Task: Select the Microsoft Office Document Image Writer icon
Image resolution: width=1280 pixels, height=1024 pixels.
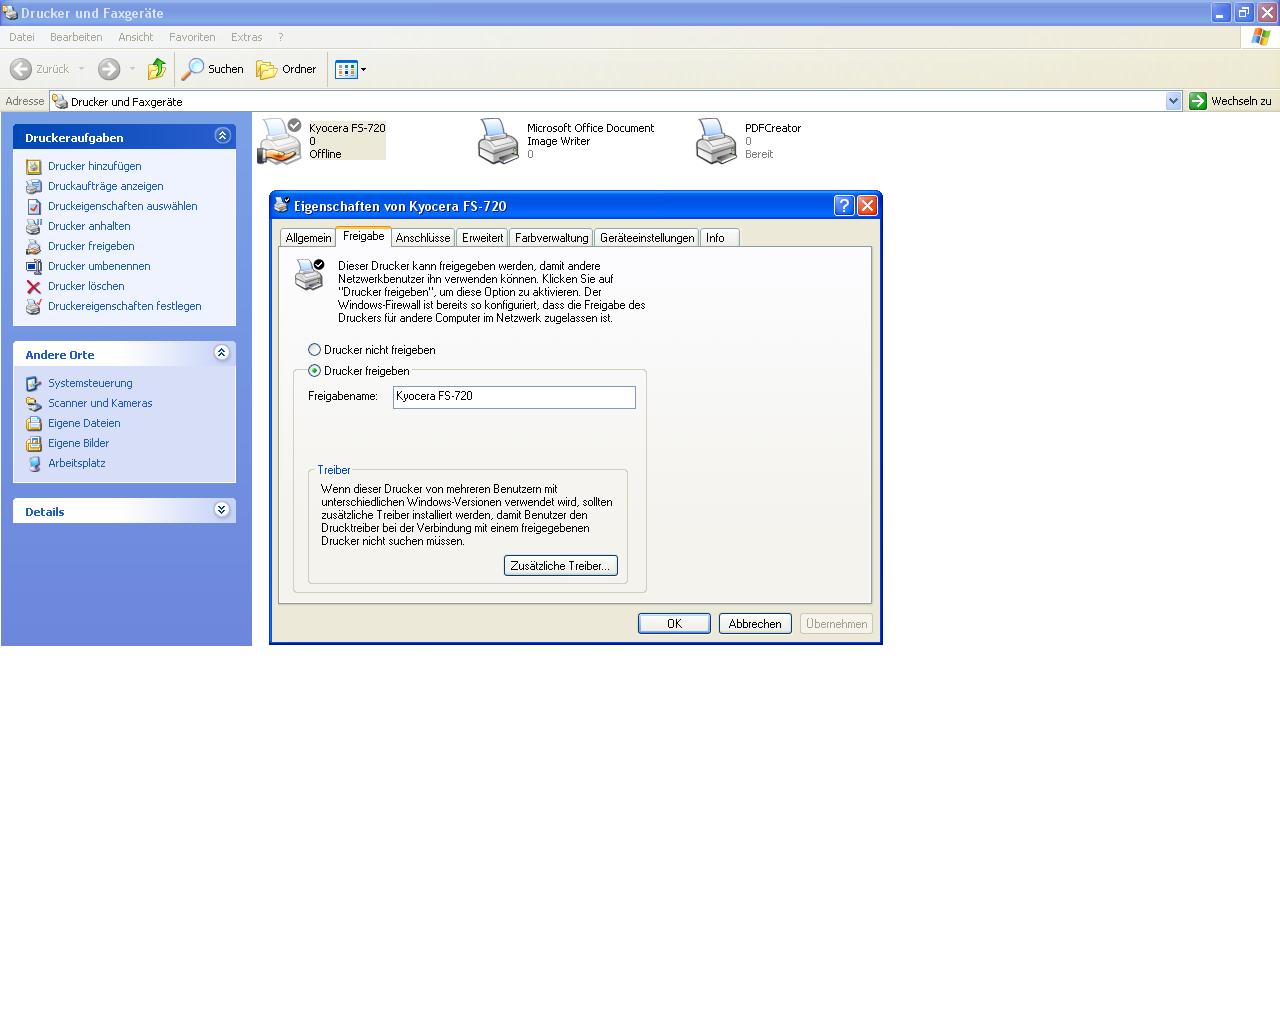Action: point(498,141)
